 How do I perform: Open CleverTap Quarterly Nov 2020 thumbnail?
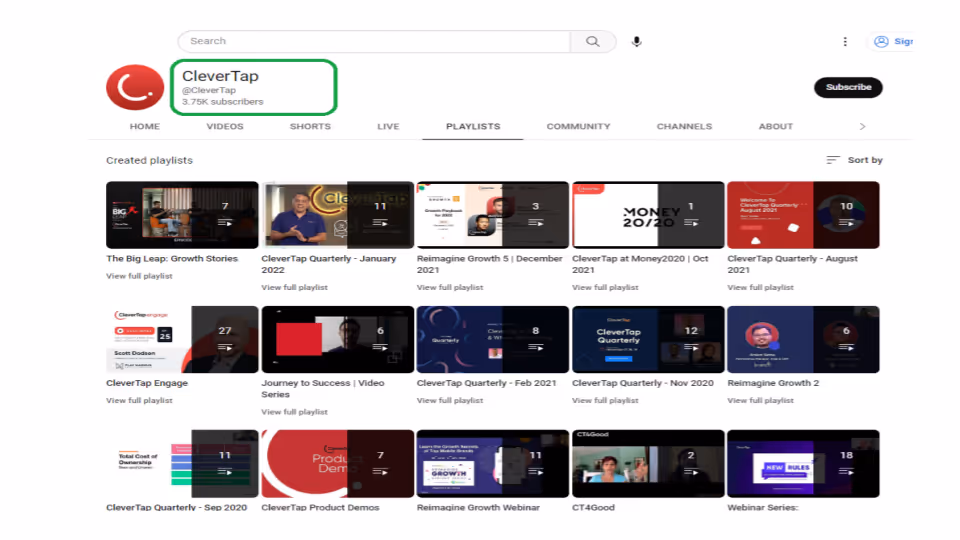click(648, 339)
